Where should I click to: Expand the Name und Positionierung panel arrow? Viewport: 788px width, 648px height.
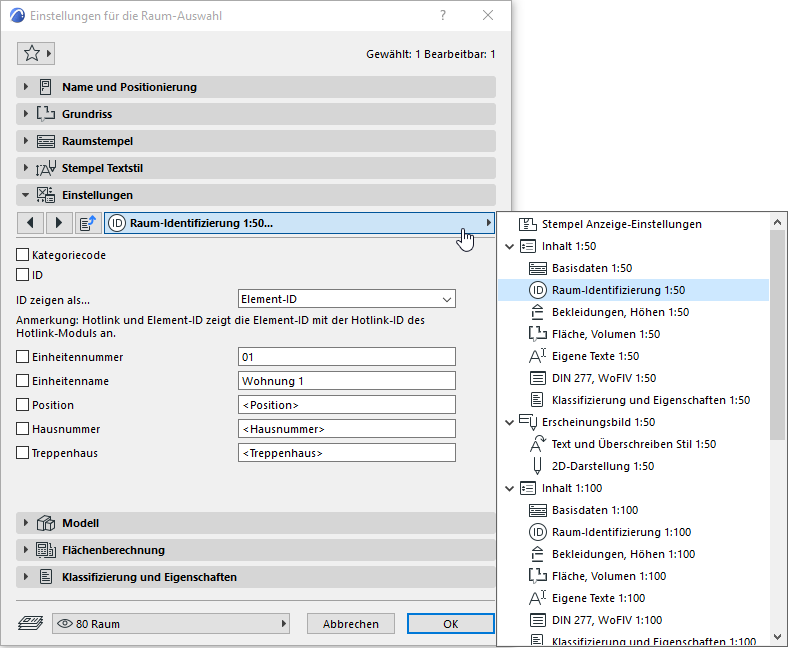point(26,87)
